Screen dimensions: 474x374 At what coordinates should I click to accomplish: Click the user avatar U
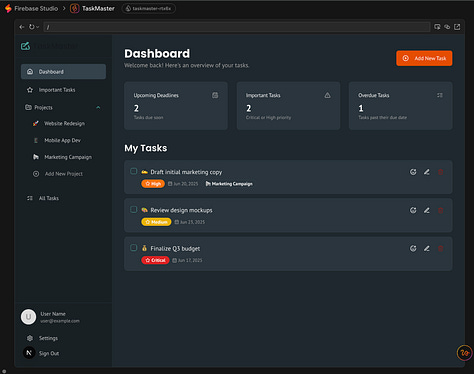(x=28, y=317)
